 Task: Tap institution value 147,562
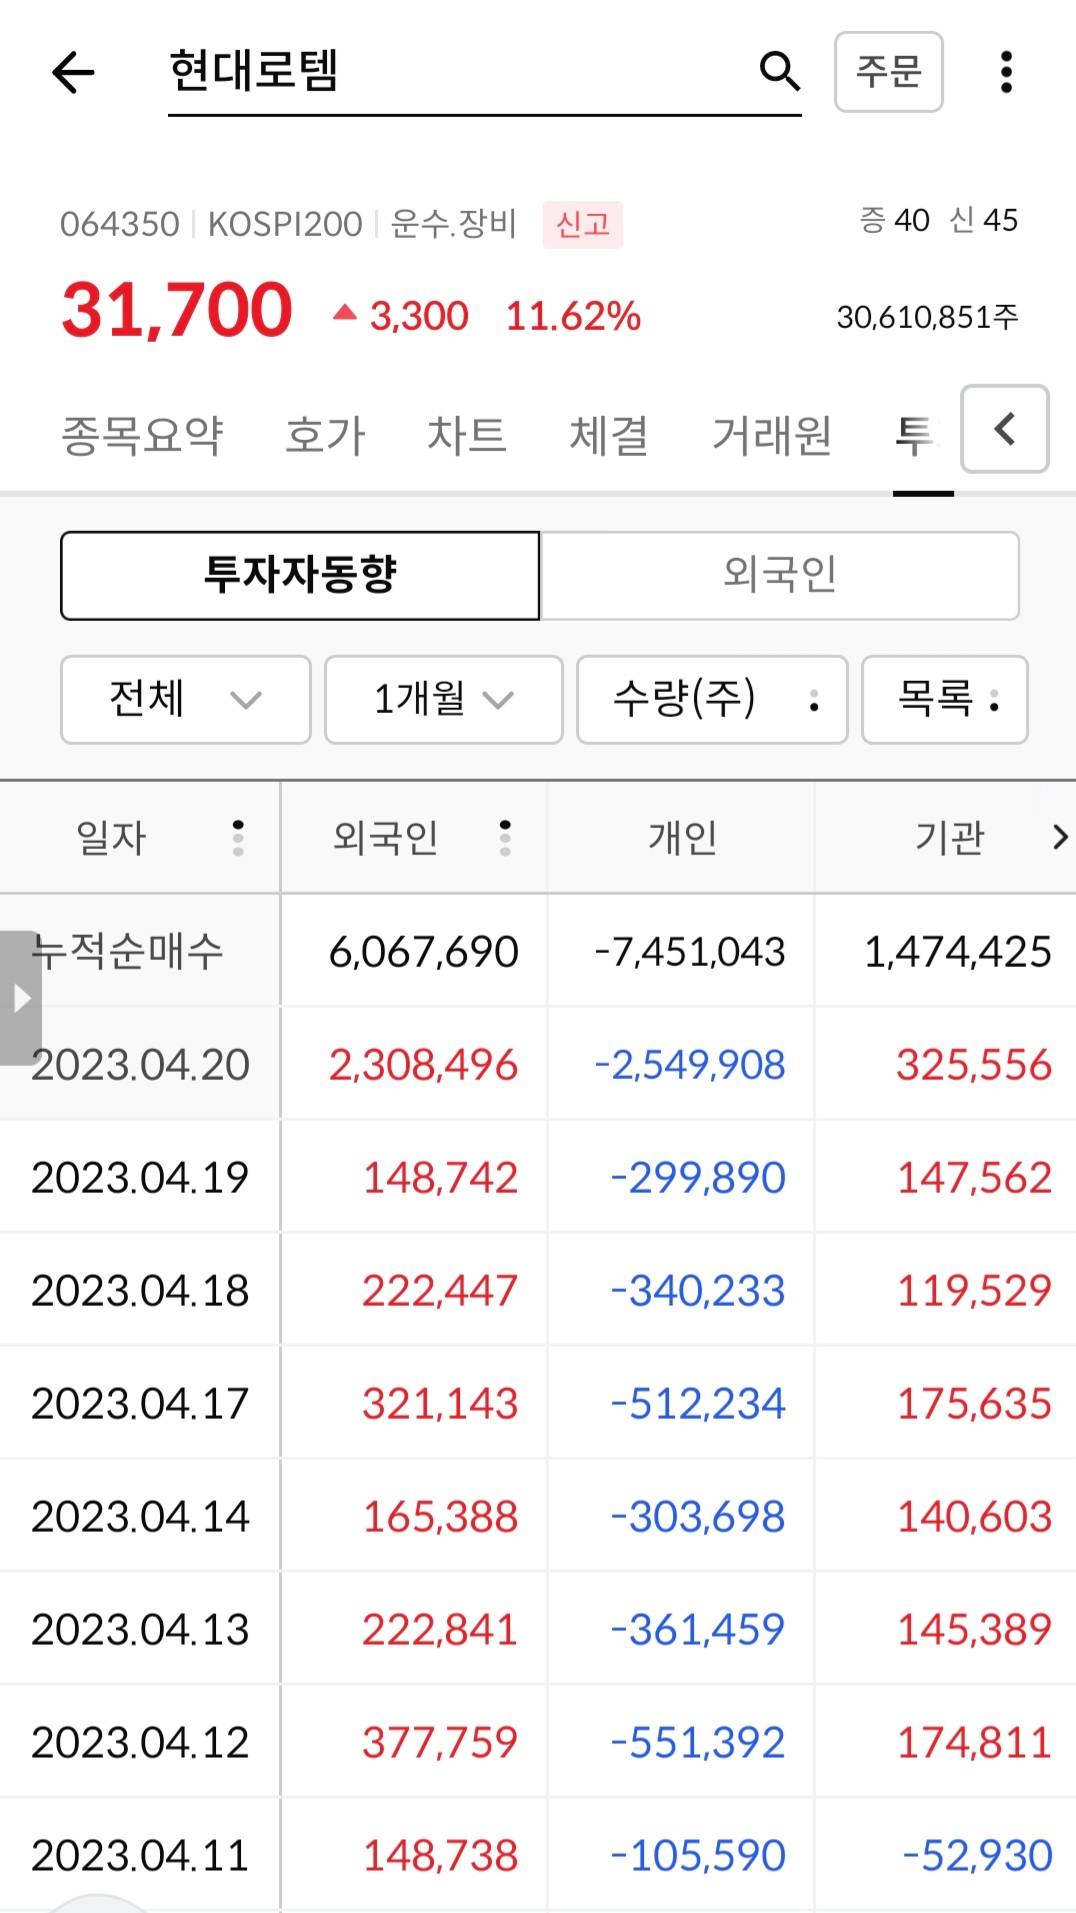click(x=974, y=1178)
